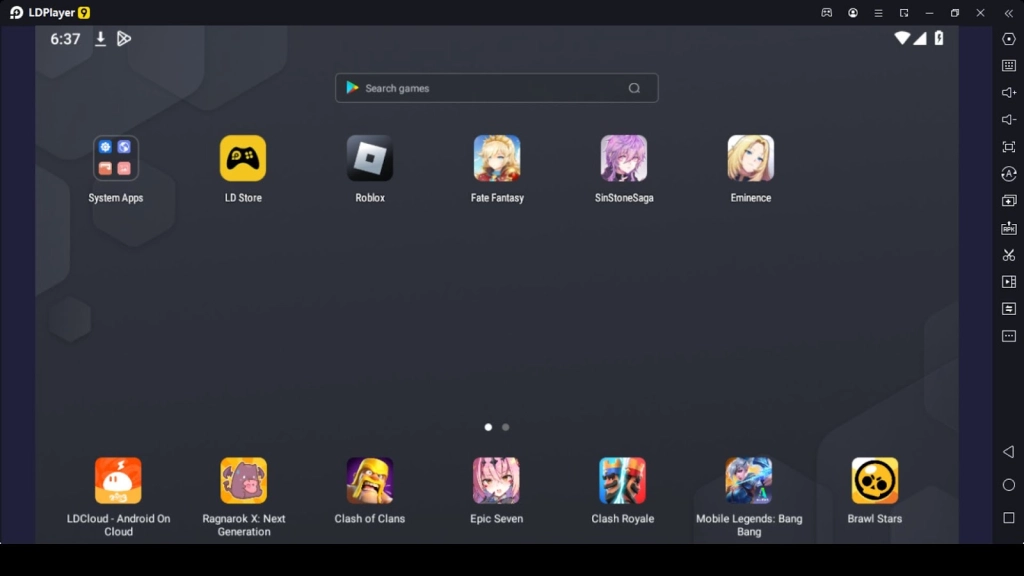Collapse sidebar with double chevron
This screenshot has width=1024, height=576.
1009,13
